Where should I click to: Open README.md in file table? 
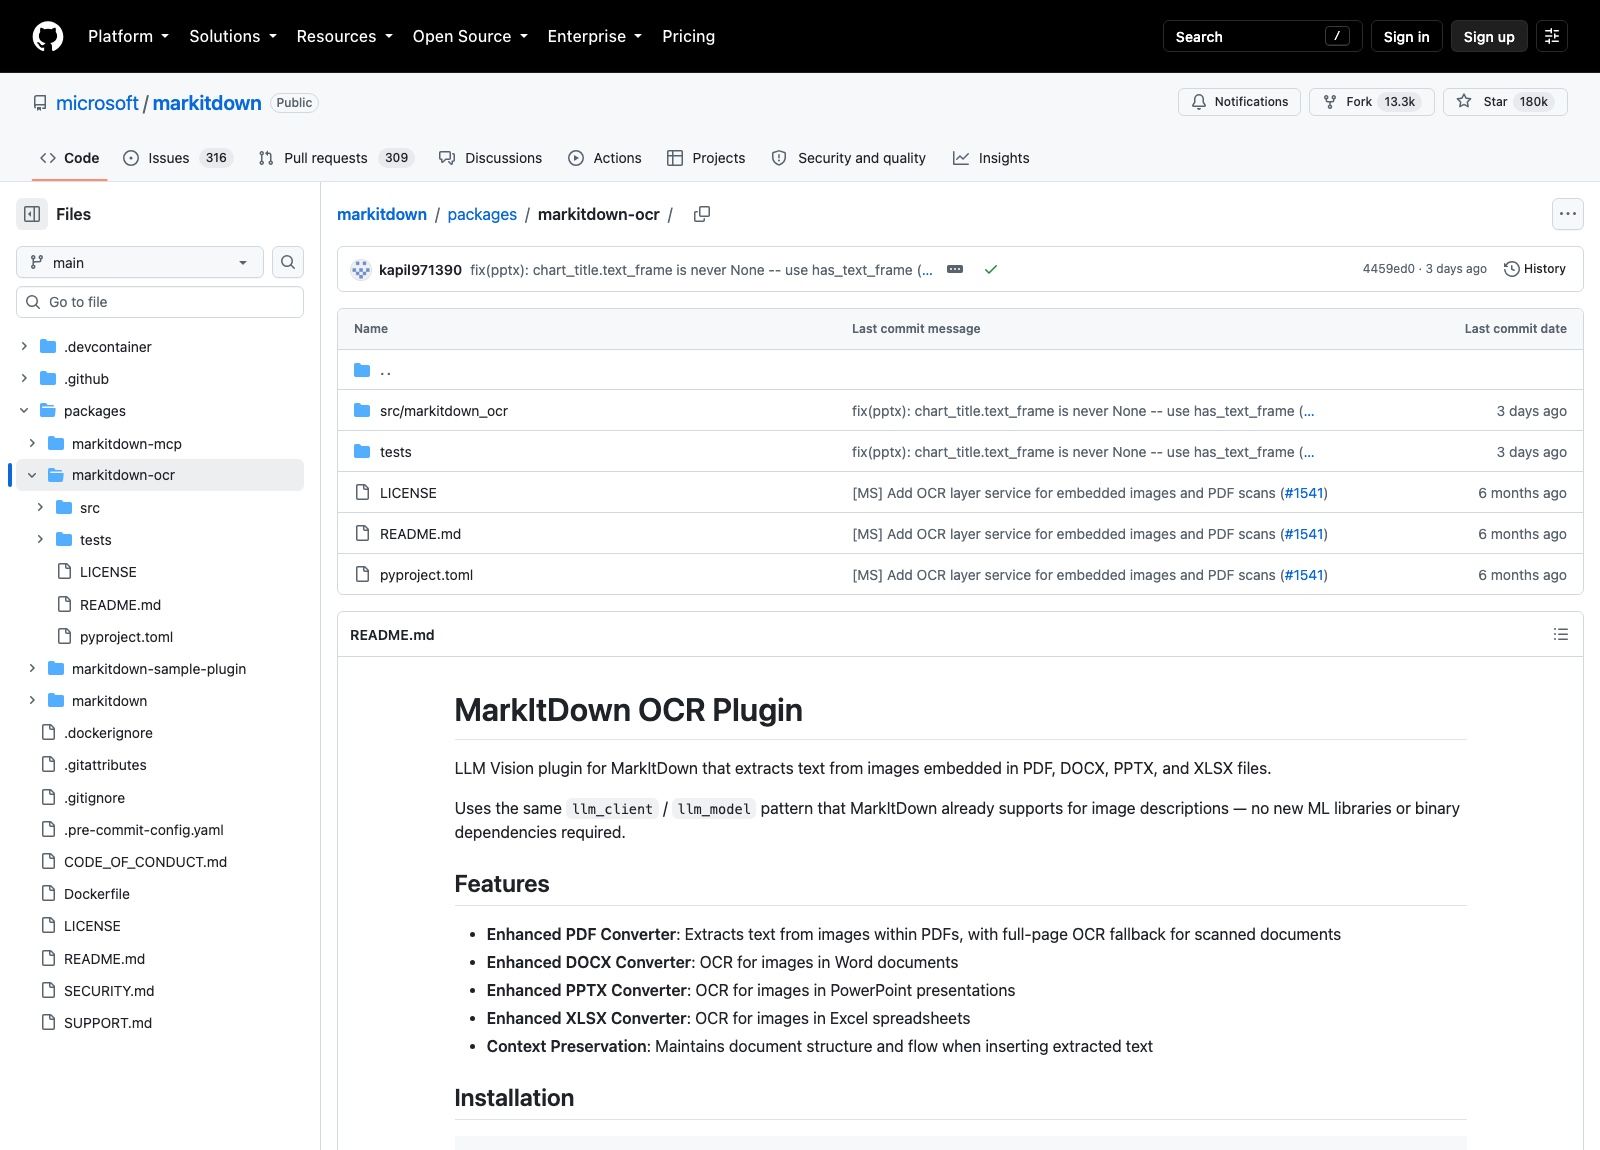coord(420,534)
